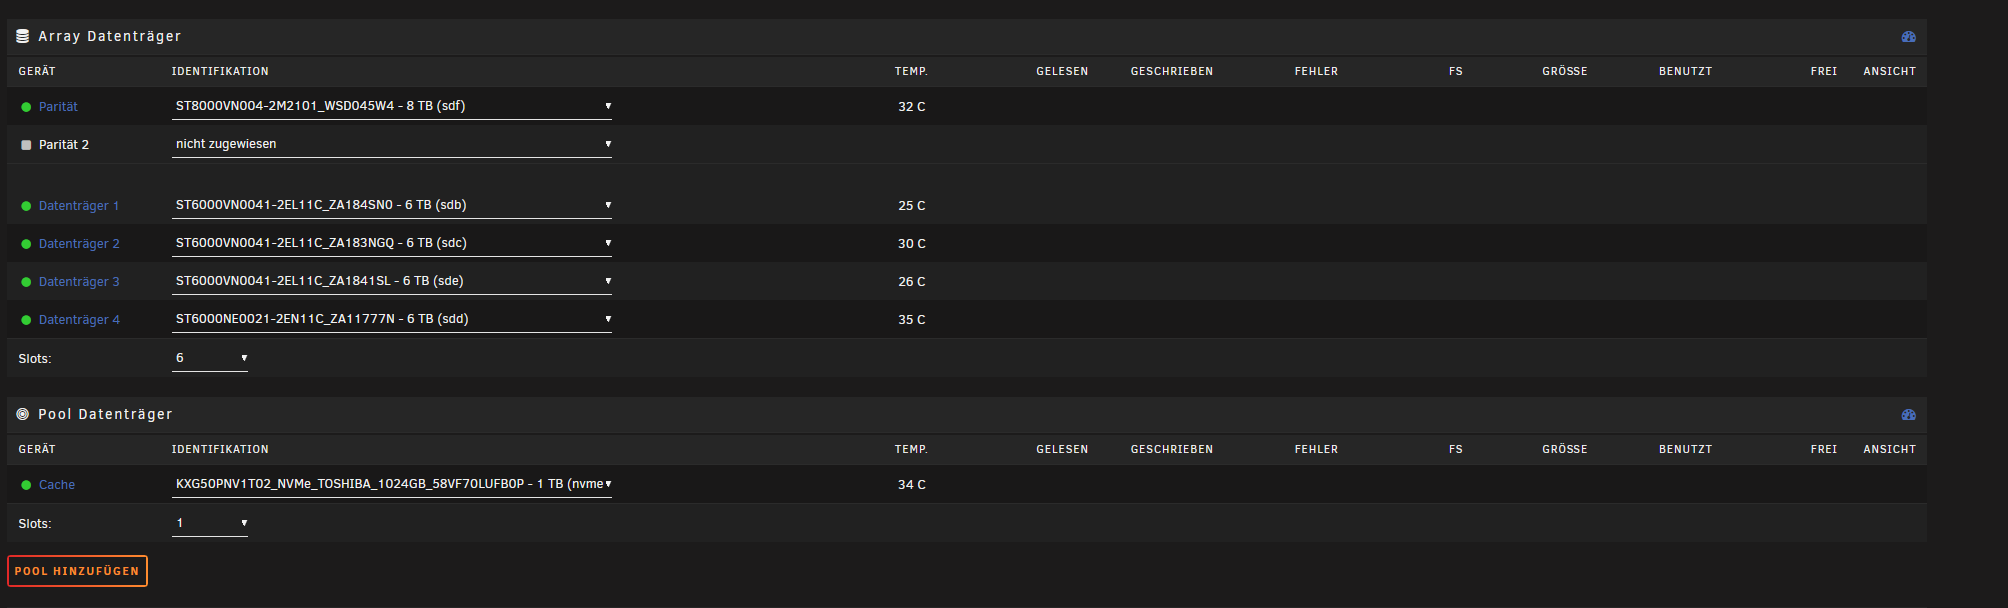Open Datenträger 4 ST6000NE0021 disk dropdown
Image resolution: width=2008 pixels, height=608 pixels.
pos(392,319)
